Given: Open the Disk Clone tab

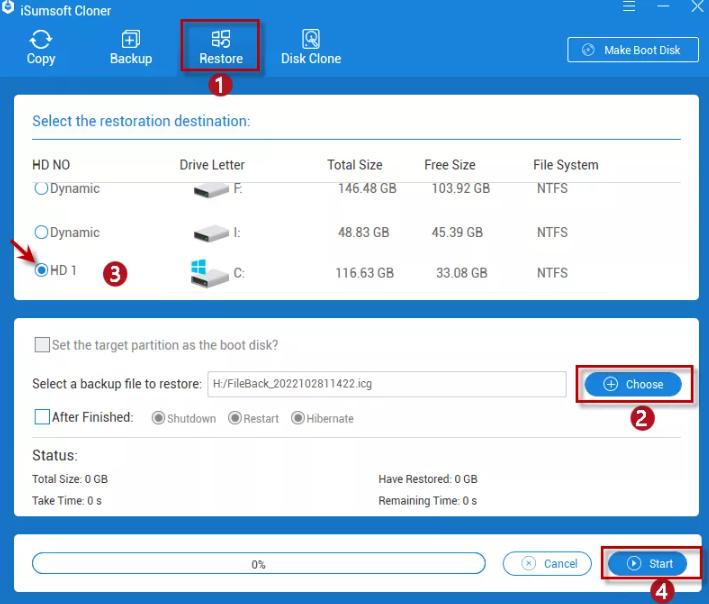Looking at the screenshot, I should coord(311,47).
